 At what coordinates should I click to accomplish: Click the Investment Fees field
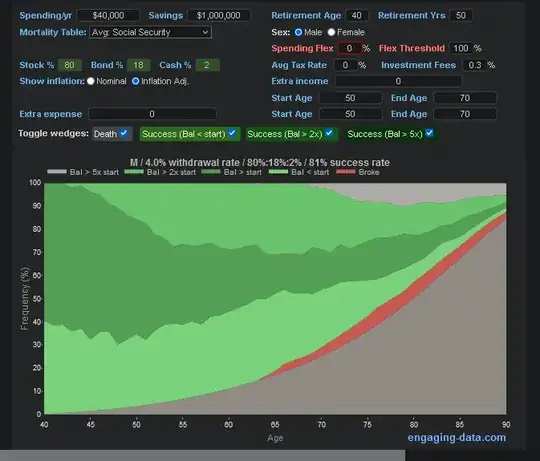pyautogui.click(x=475, y=65)
